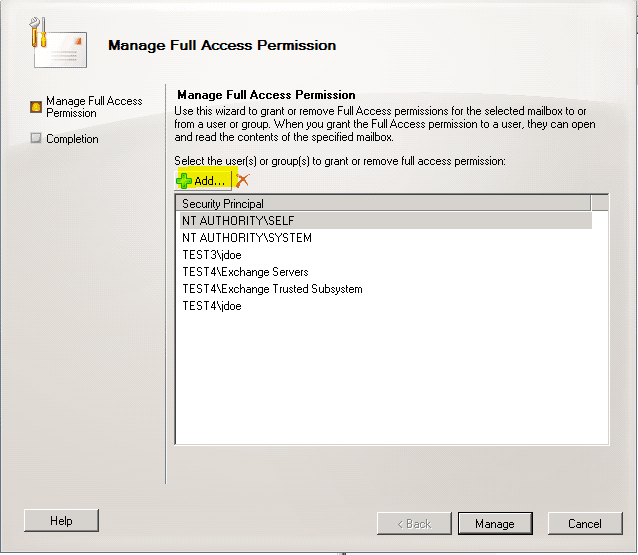The width and height of the screenshot is (638, 555).
Task: Select the NT AUTHORITY\SYSTEM entry
Action: click(247, 238)
